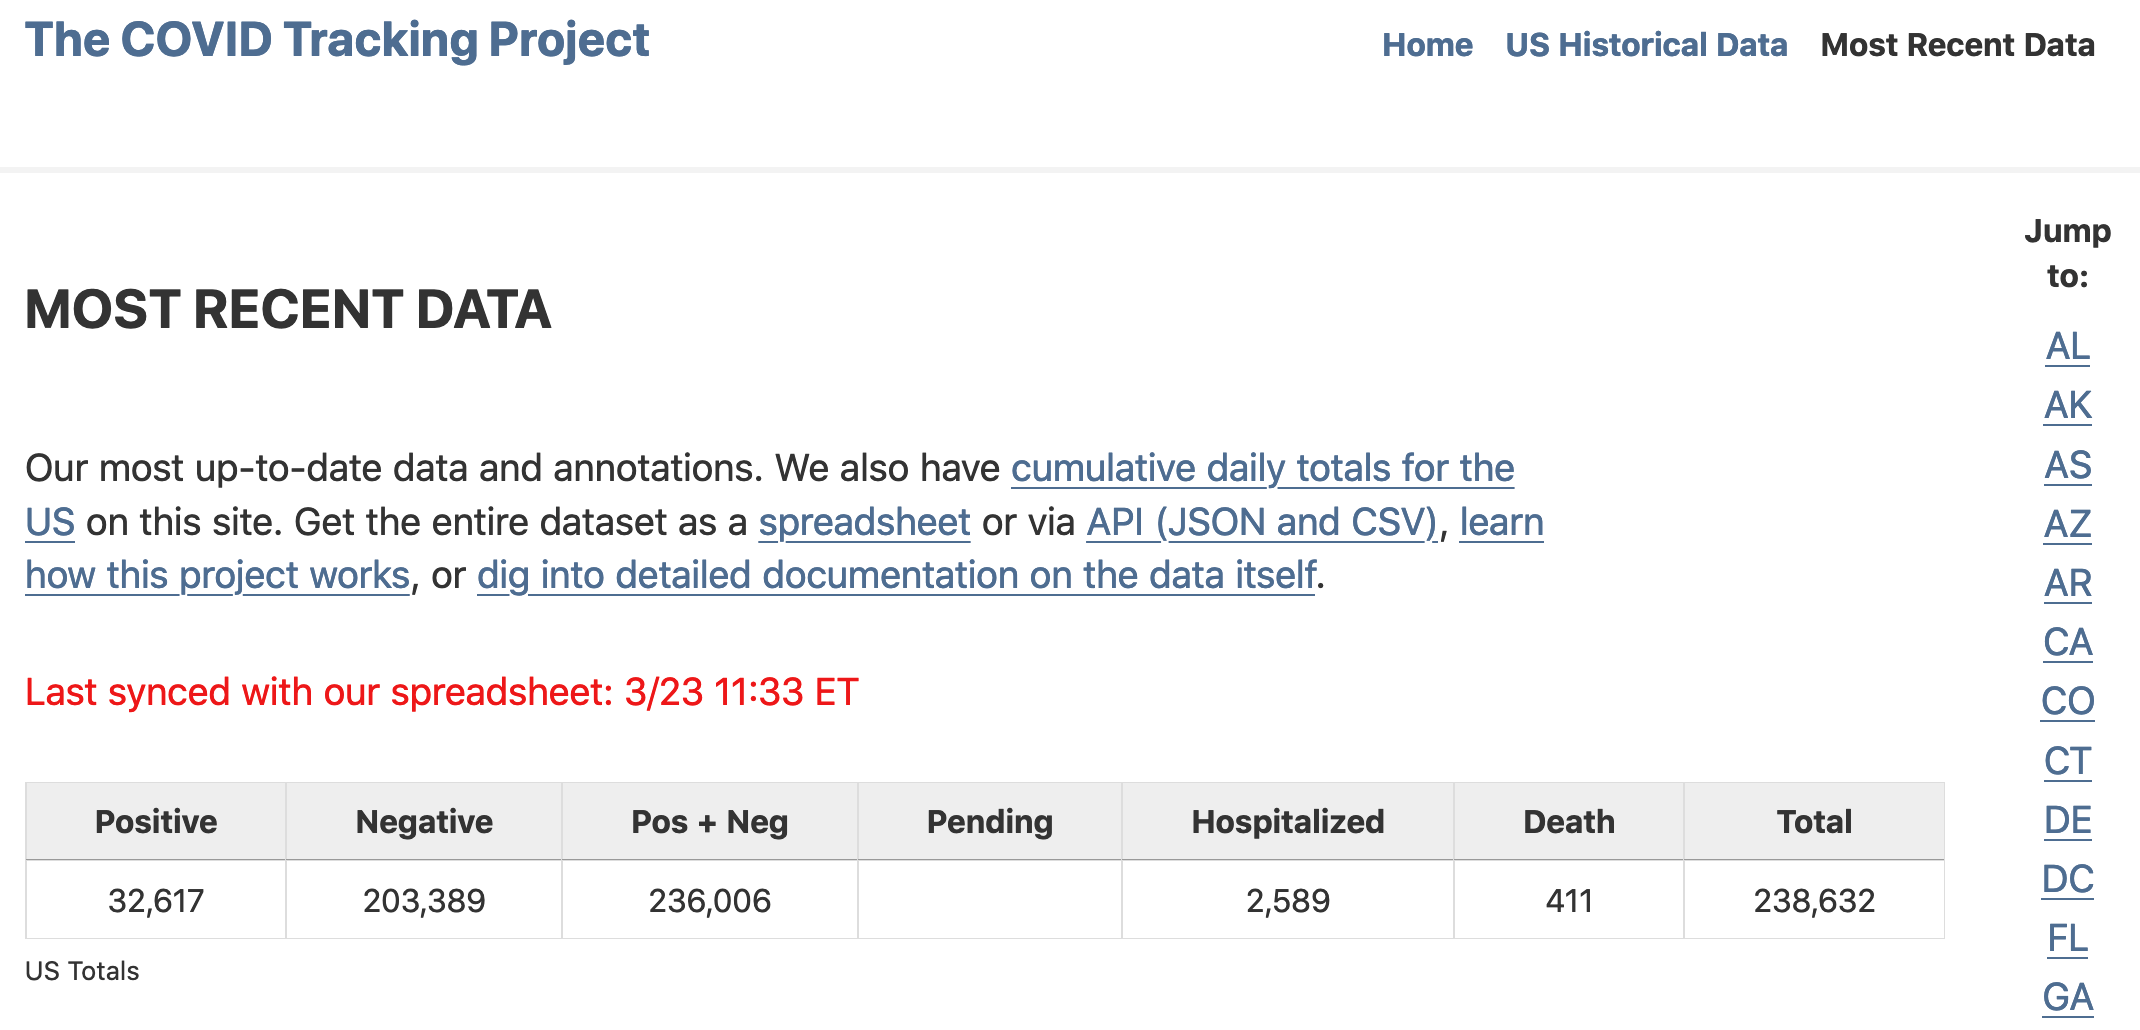Viewport: 2140px width, 1030px height.
Task: Jump to Colorado using the CO link
Action: pos(2068,701)
